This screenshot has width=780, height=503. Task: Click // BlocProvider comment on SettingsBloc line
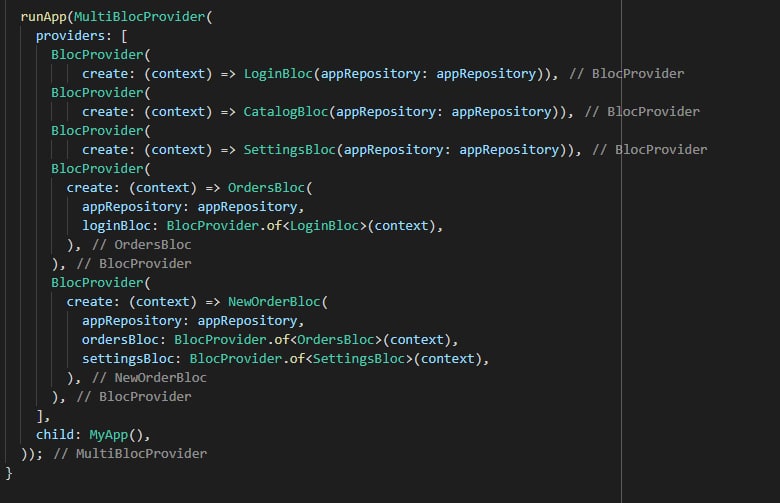click(650, 150)
